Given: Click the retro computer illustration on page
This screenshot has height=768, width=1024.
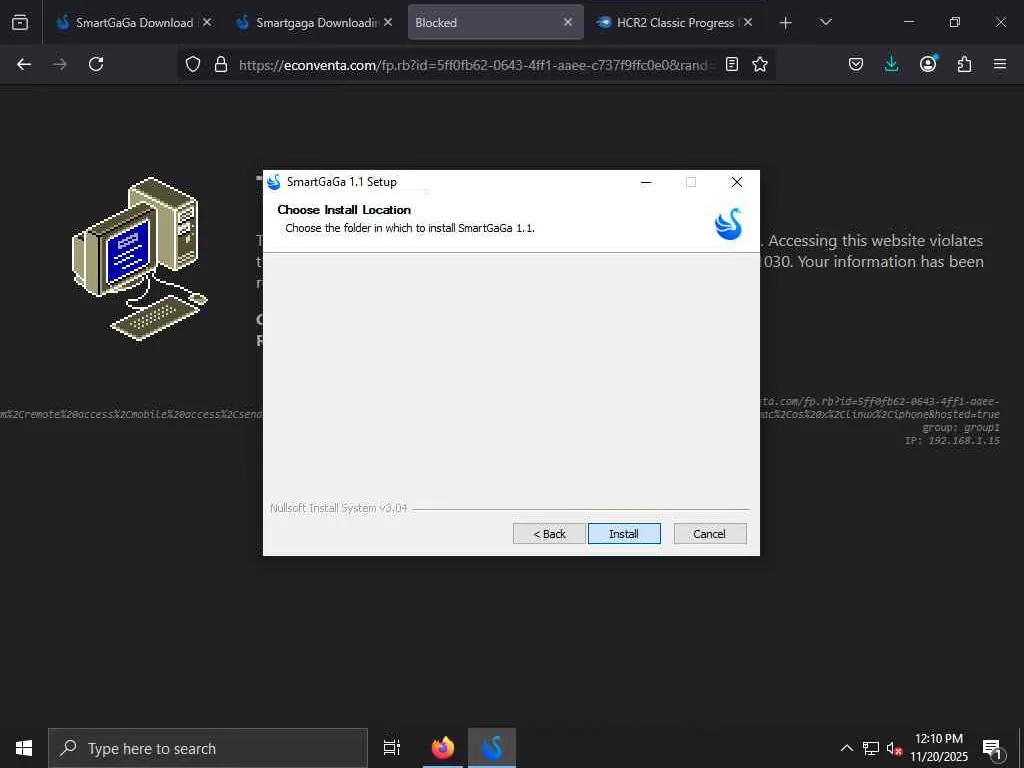Looking at the screenshot, I should click(x=139, y=258).
